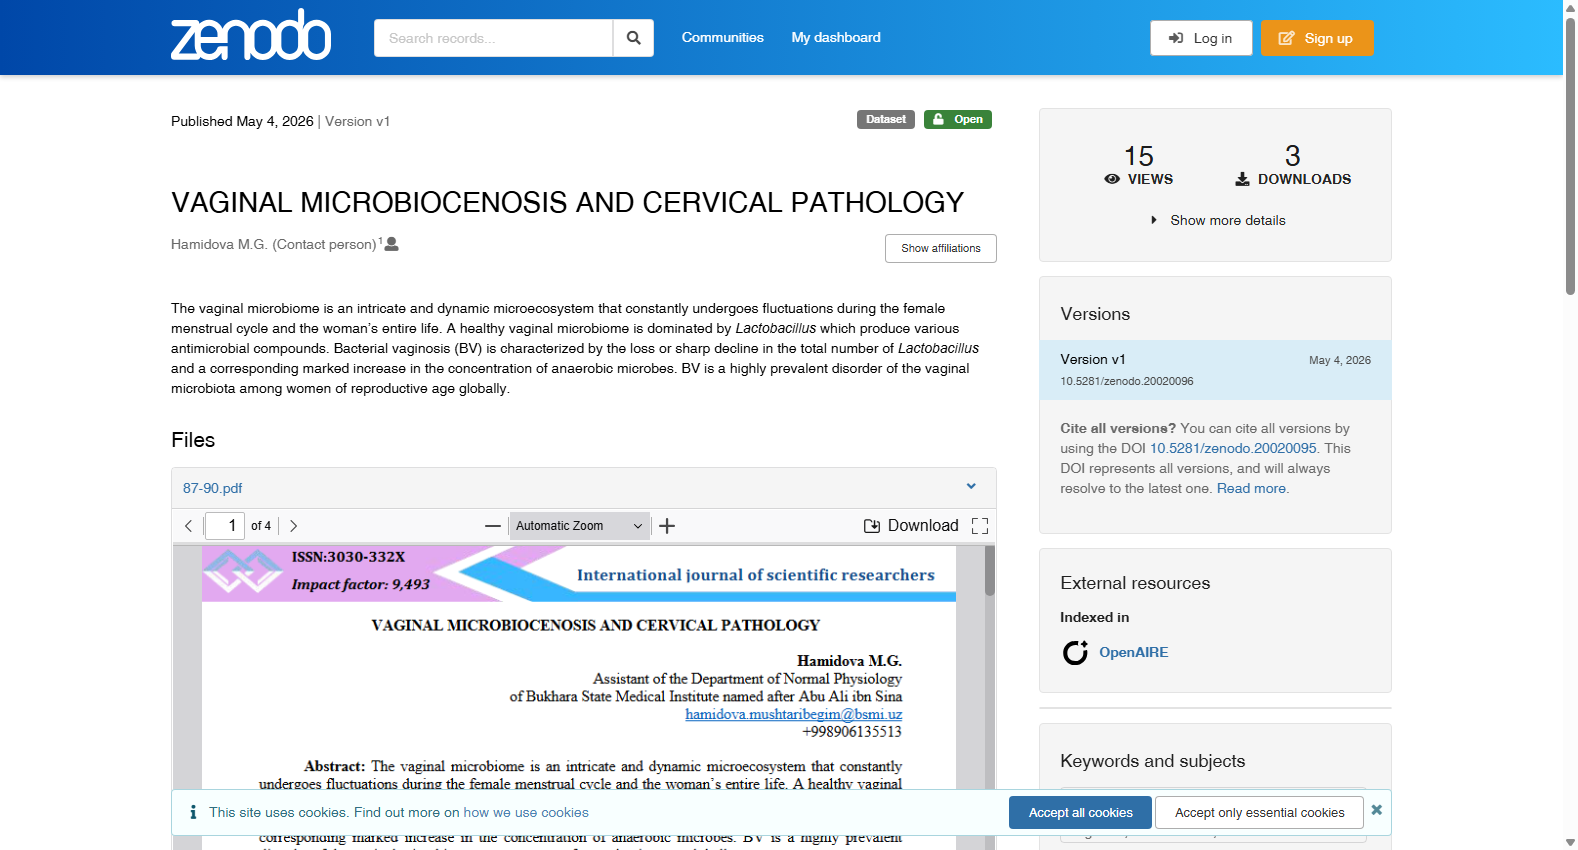
Task: Go to next PDF page
Action: 293,526
